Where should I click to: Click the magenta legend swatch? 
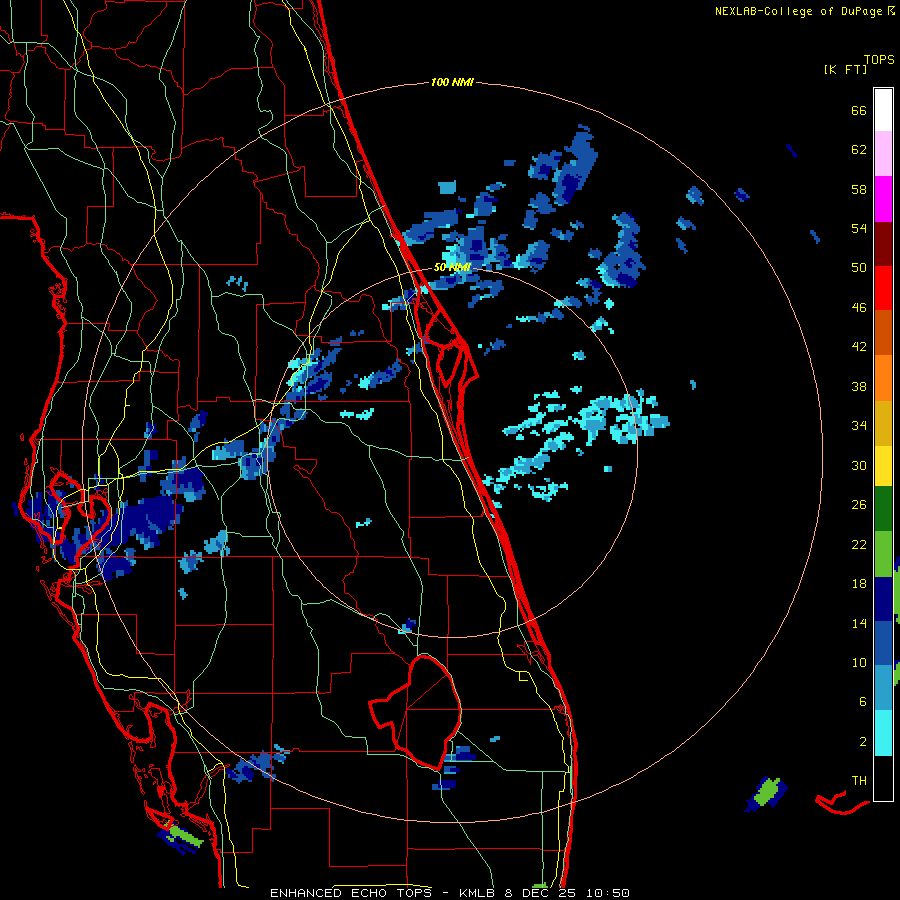point(883,199)
